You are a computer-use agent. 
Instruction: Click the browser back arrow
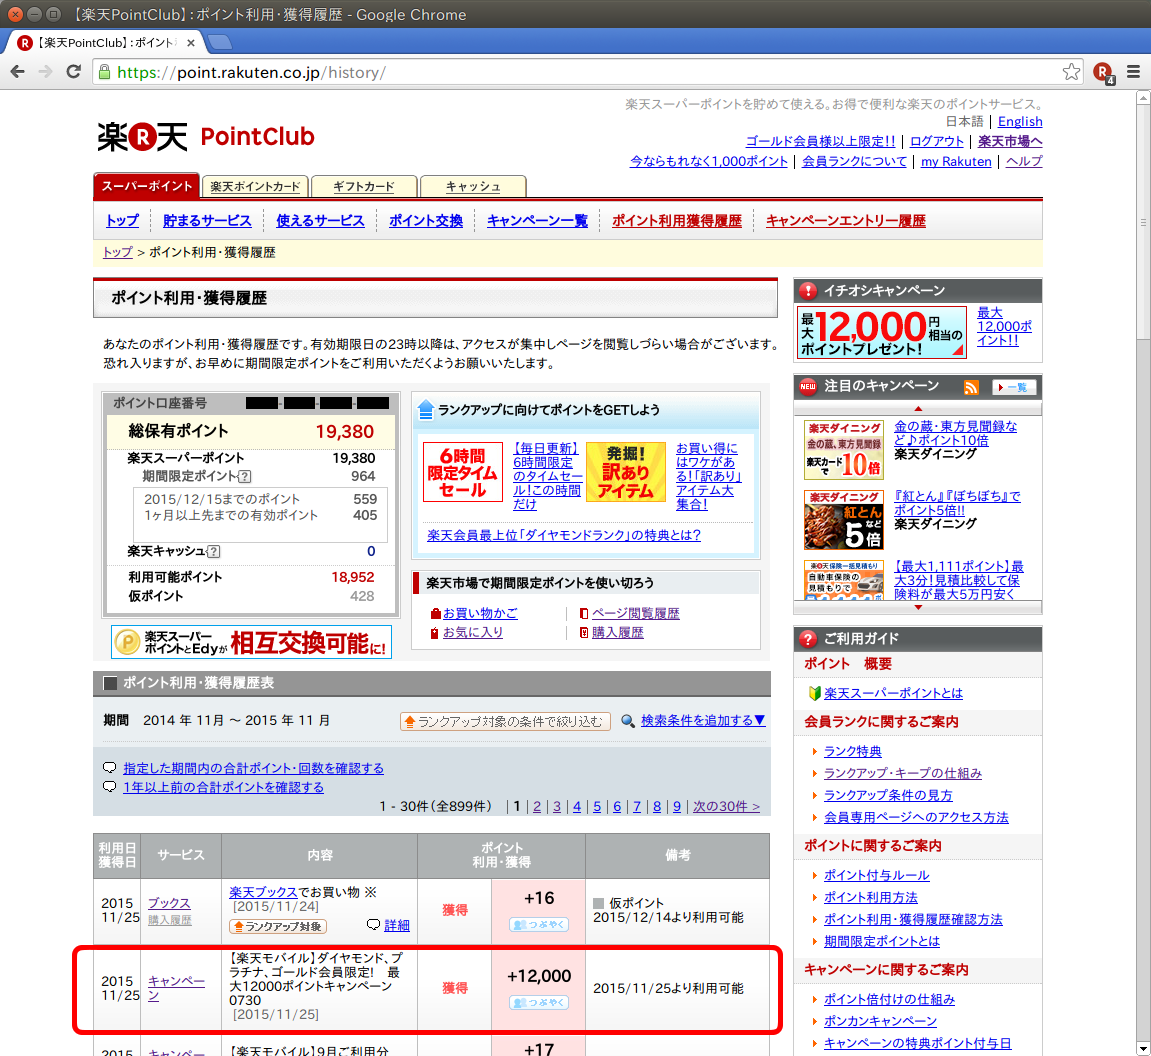(18, 72)
